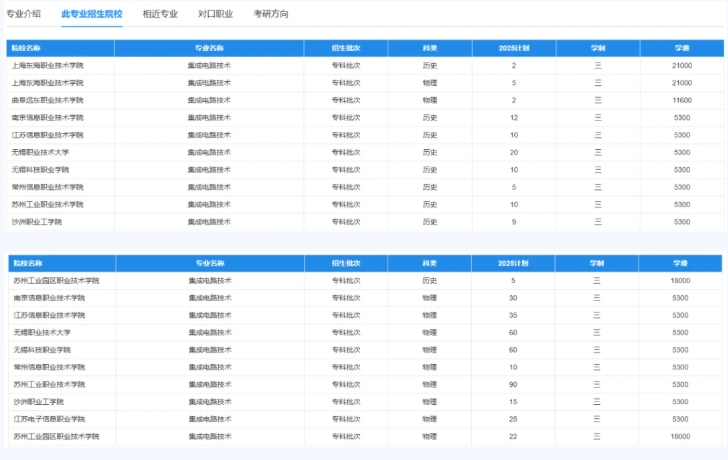Click 苏州工业园区职业技术学院 in its 历史 row

pos(56,280)
